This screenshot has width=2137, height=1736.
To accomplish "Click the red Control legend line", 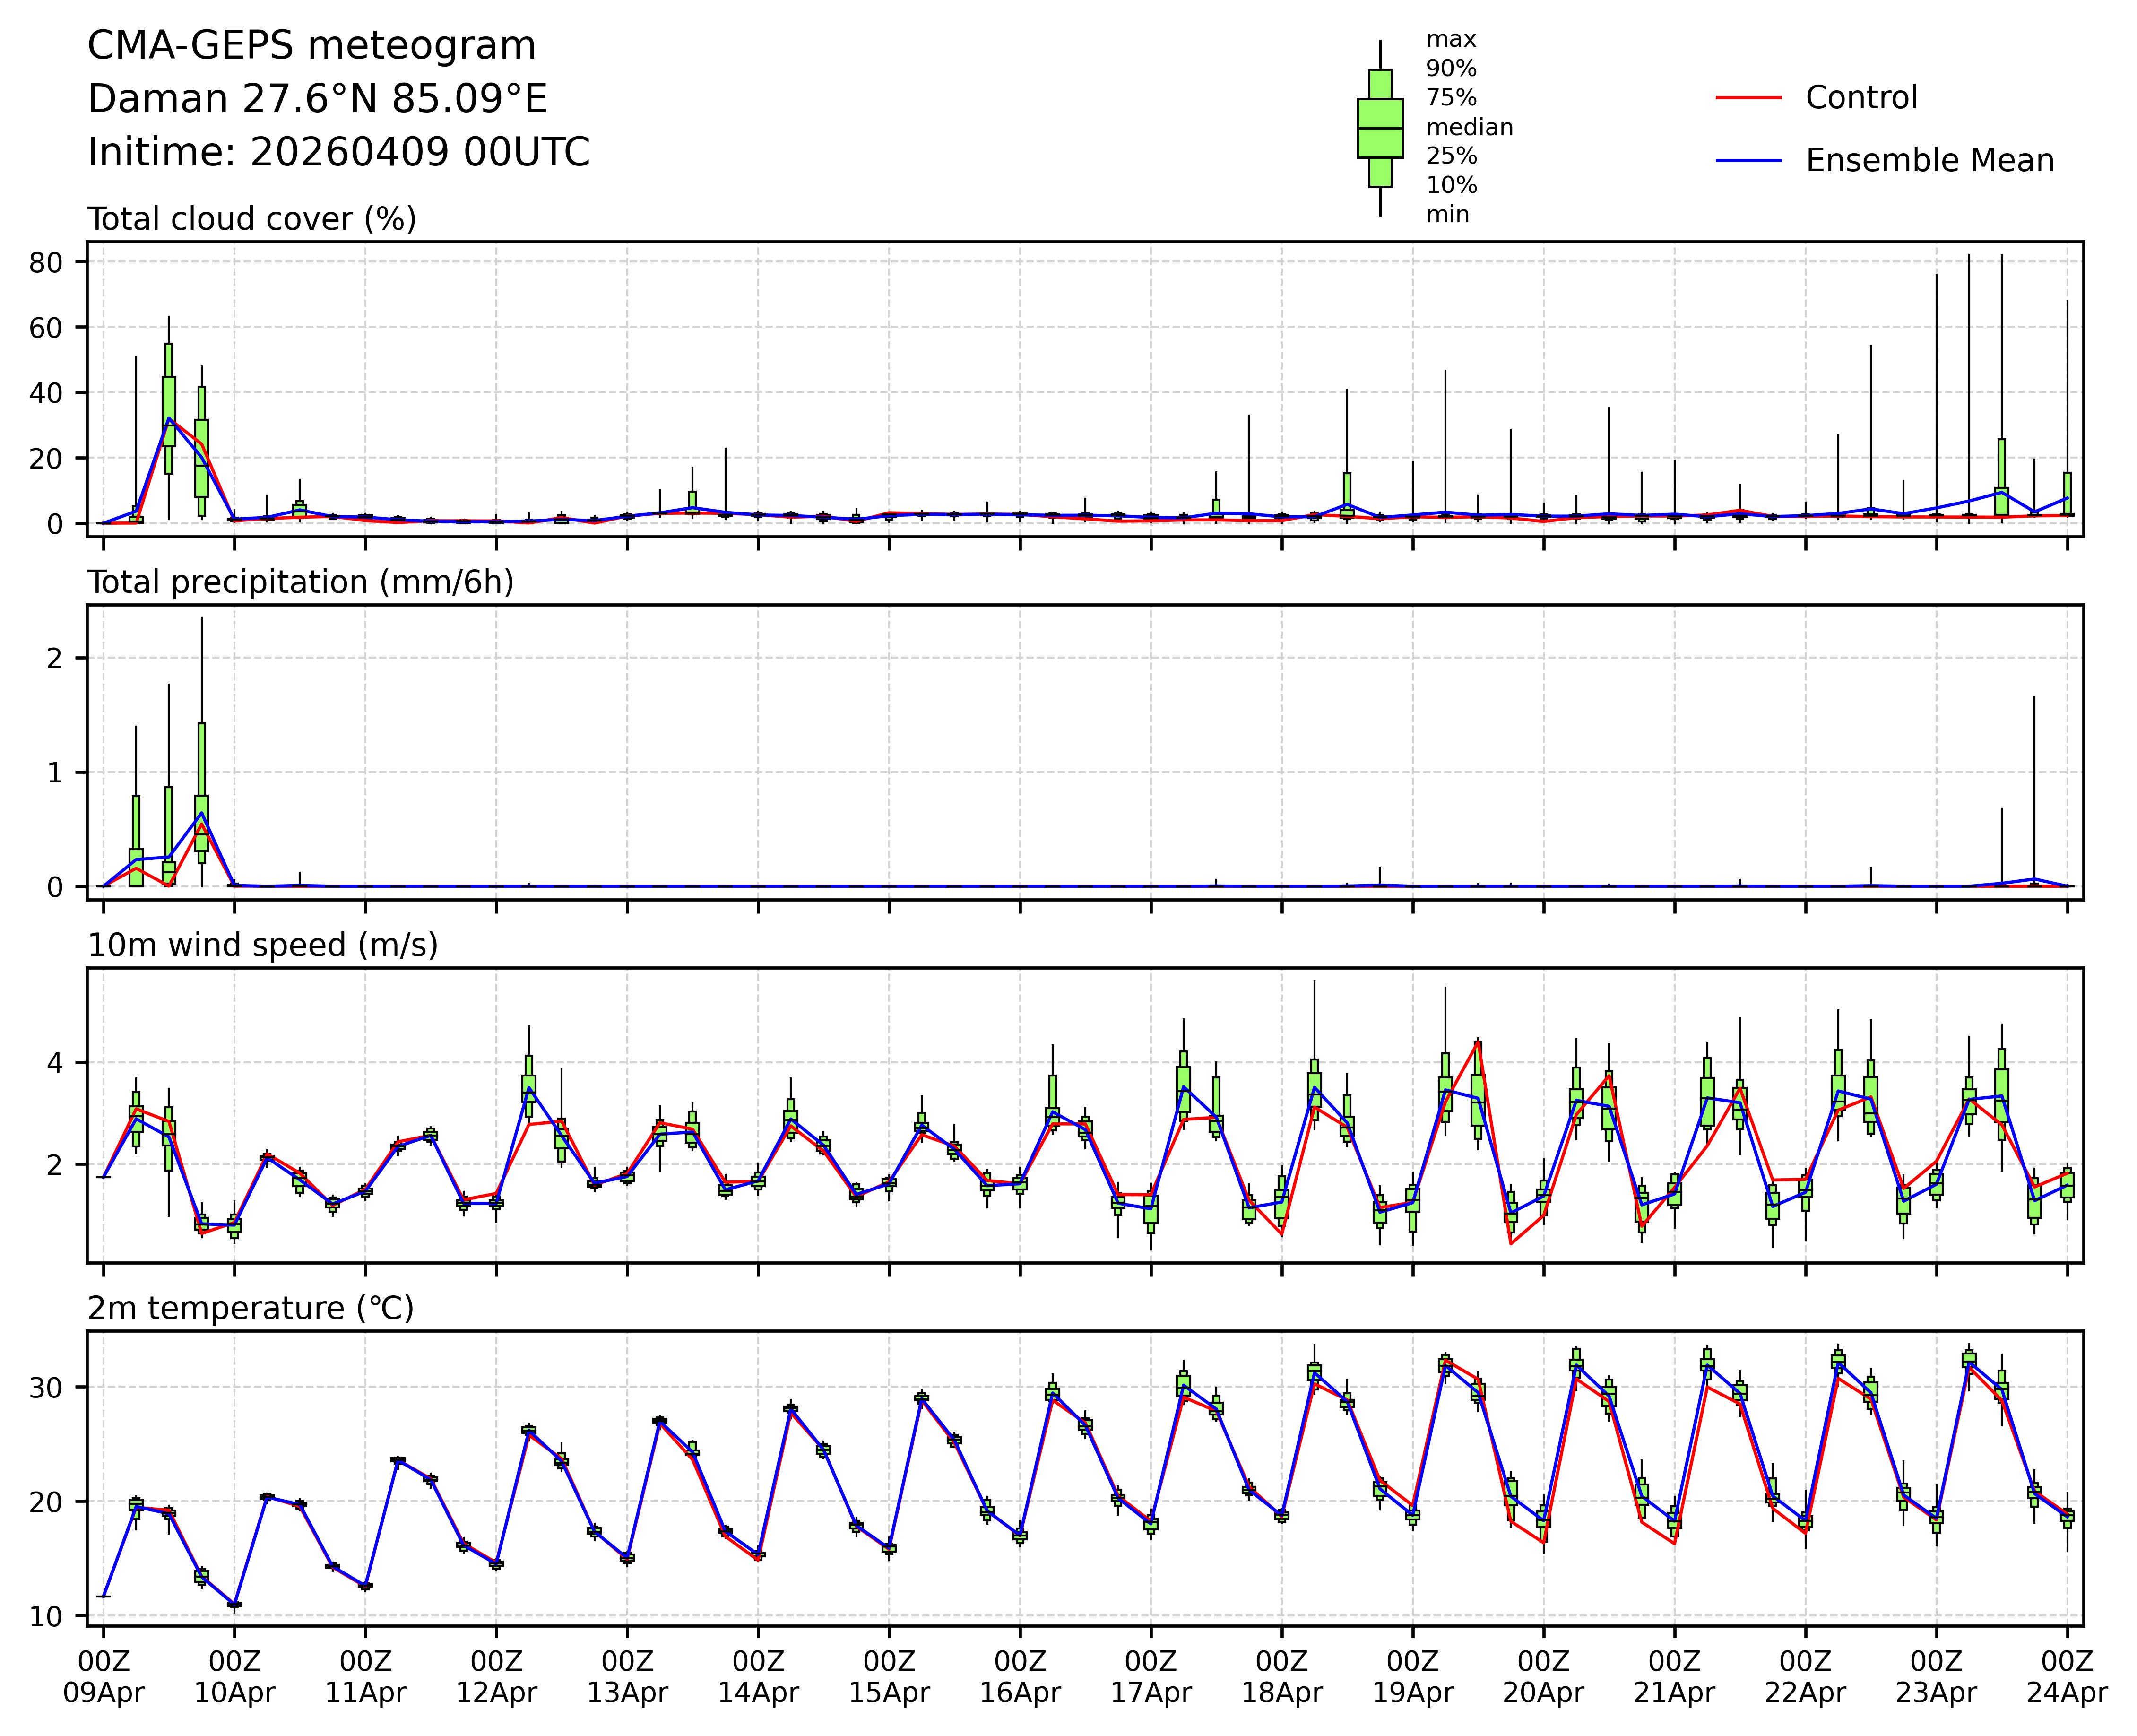I will (x=1748, y=98).
